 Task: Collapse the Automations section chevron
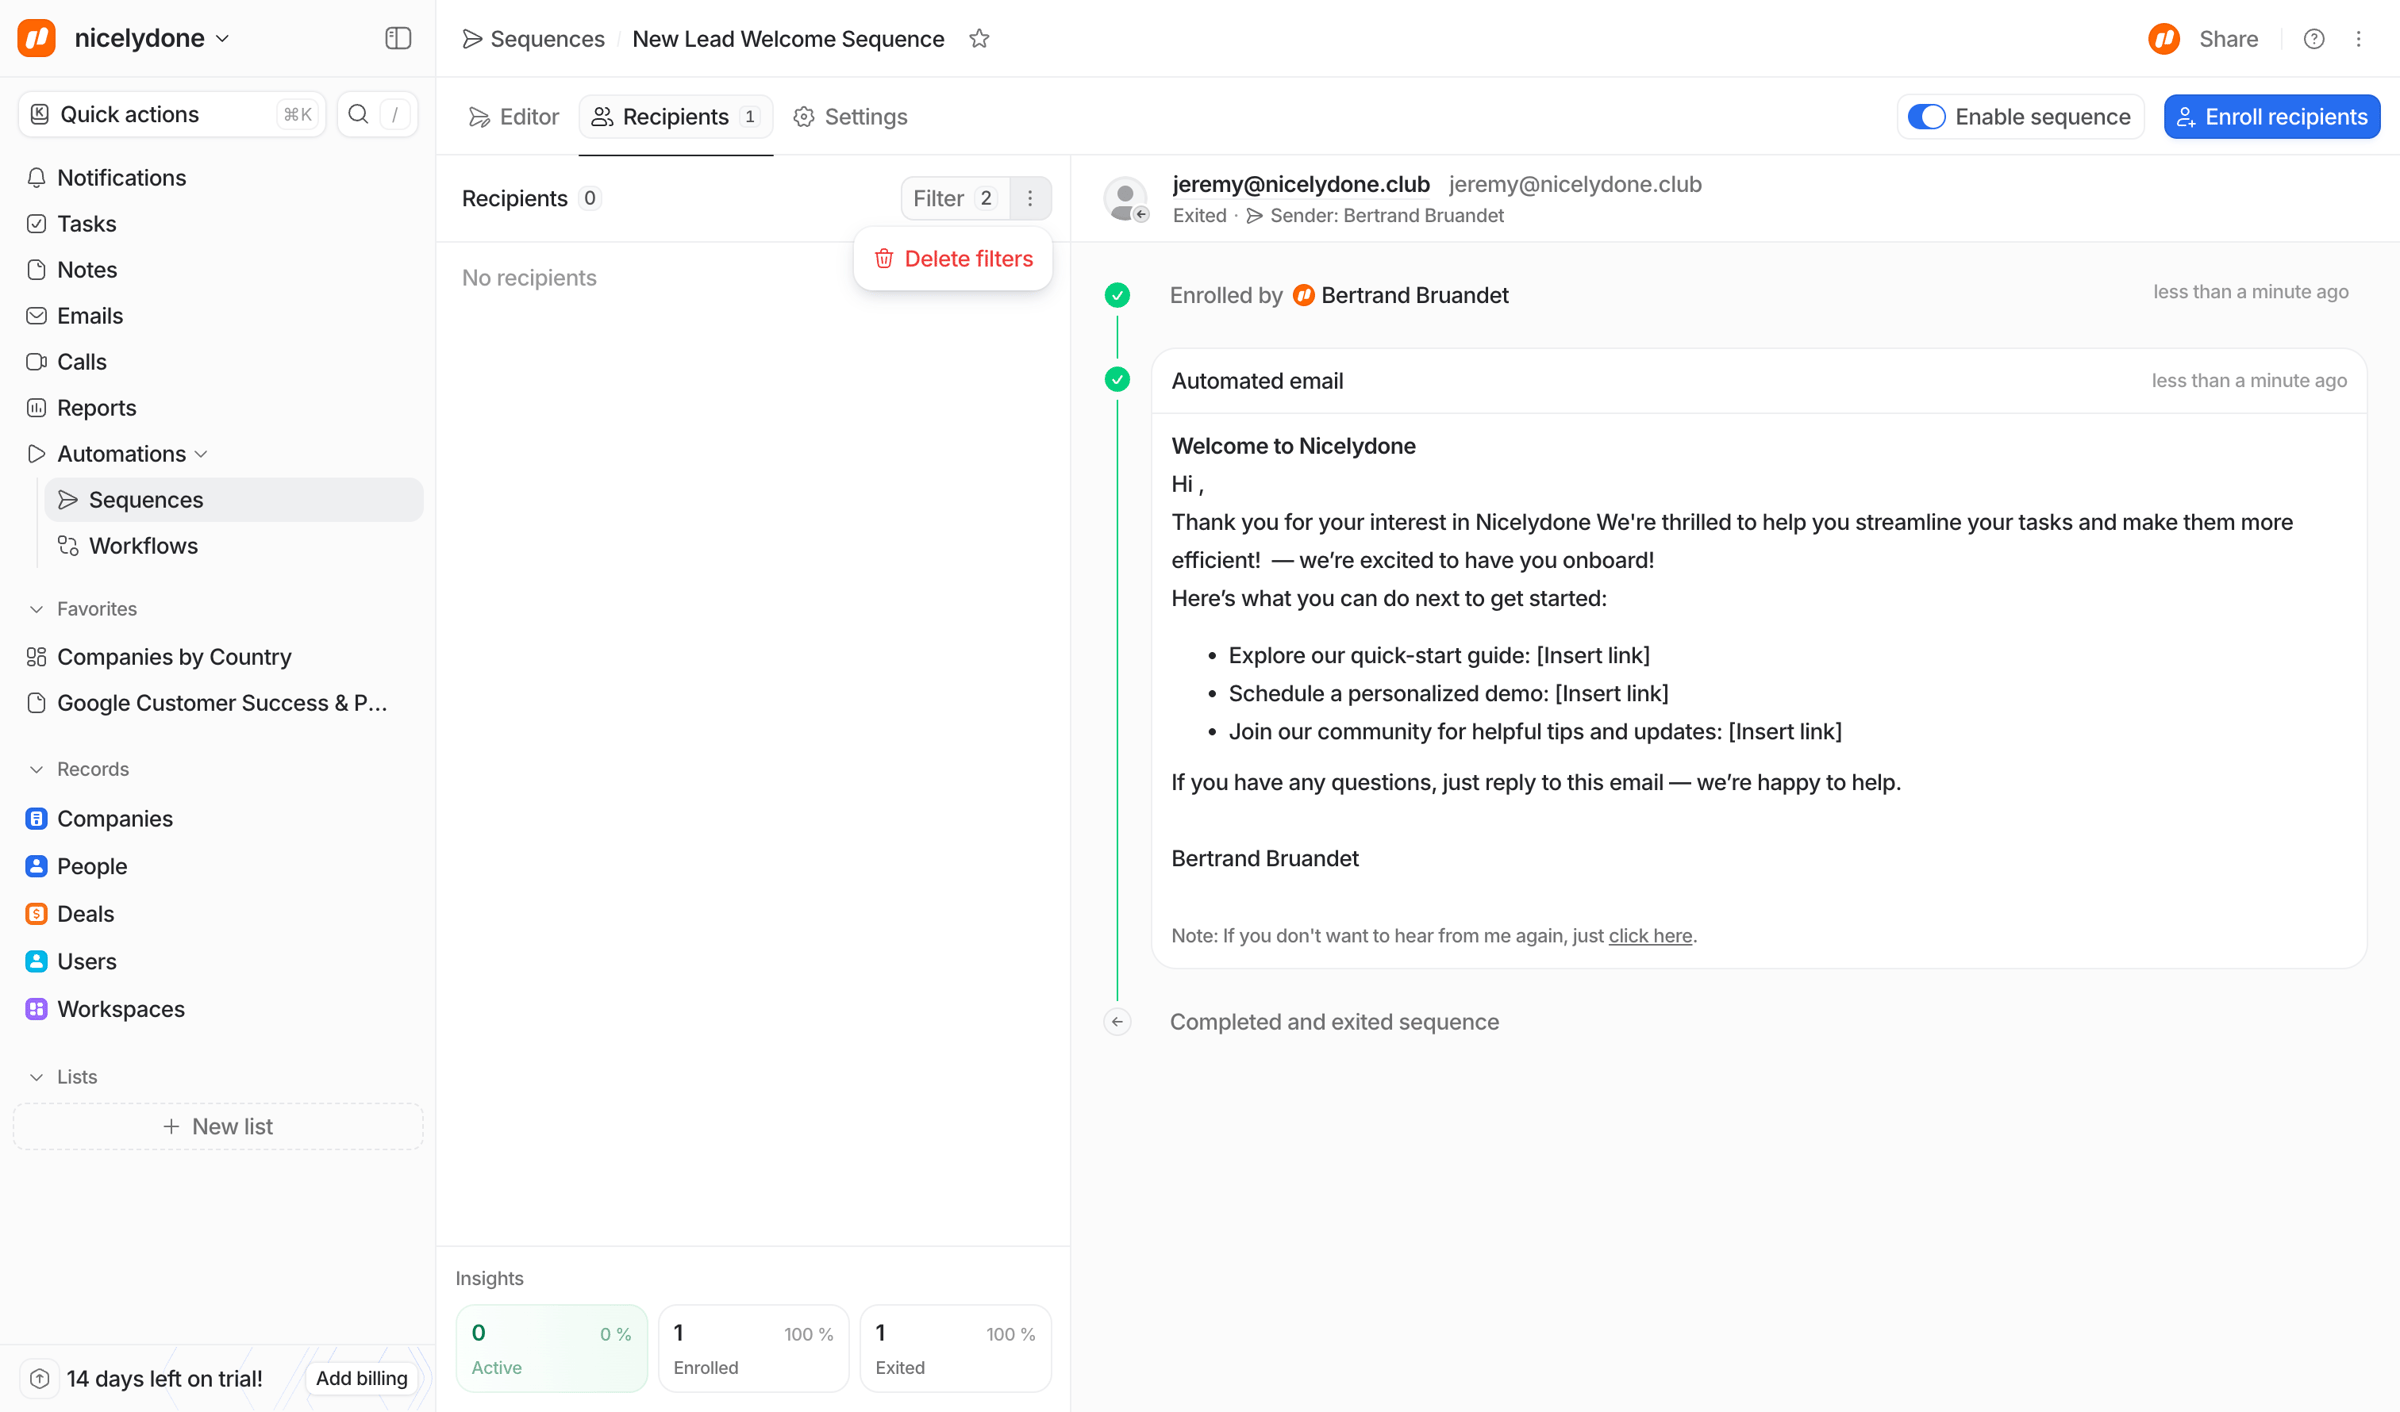[x=202, y=453]
